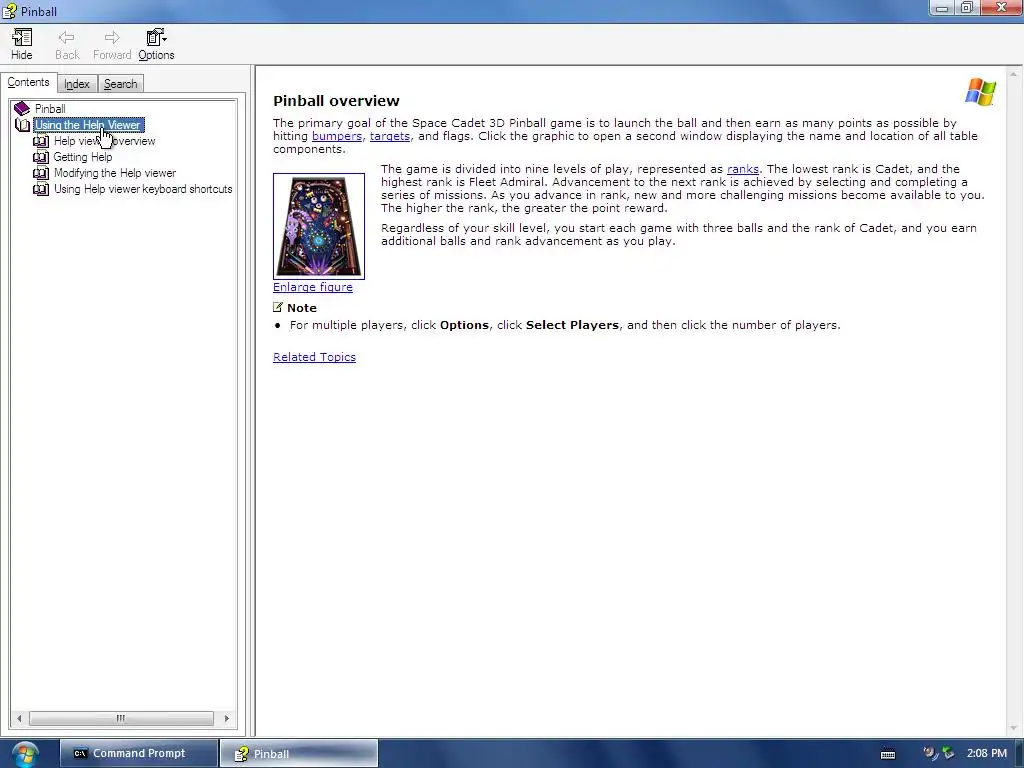Open the Help viewer overview topic
Screen dimensions: 1024x768
click(104, 141)
